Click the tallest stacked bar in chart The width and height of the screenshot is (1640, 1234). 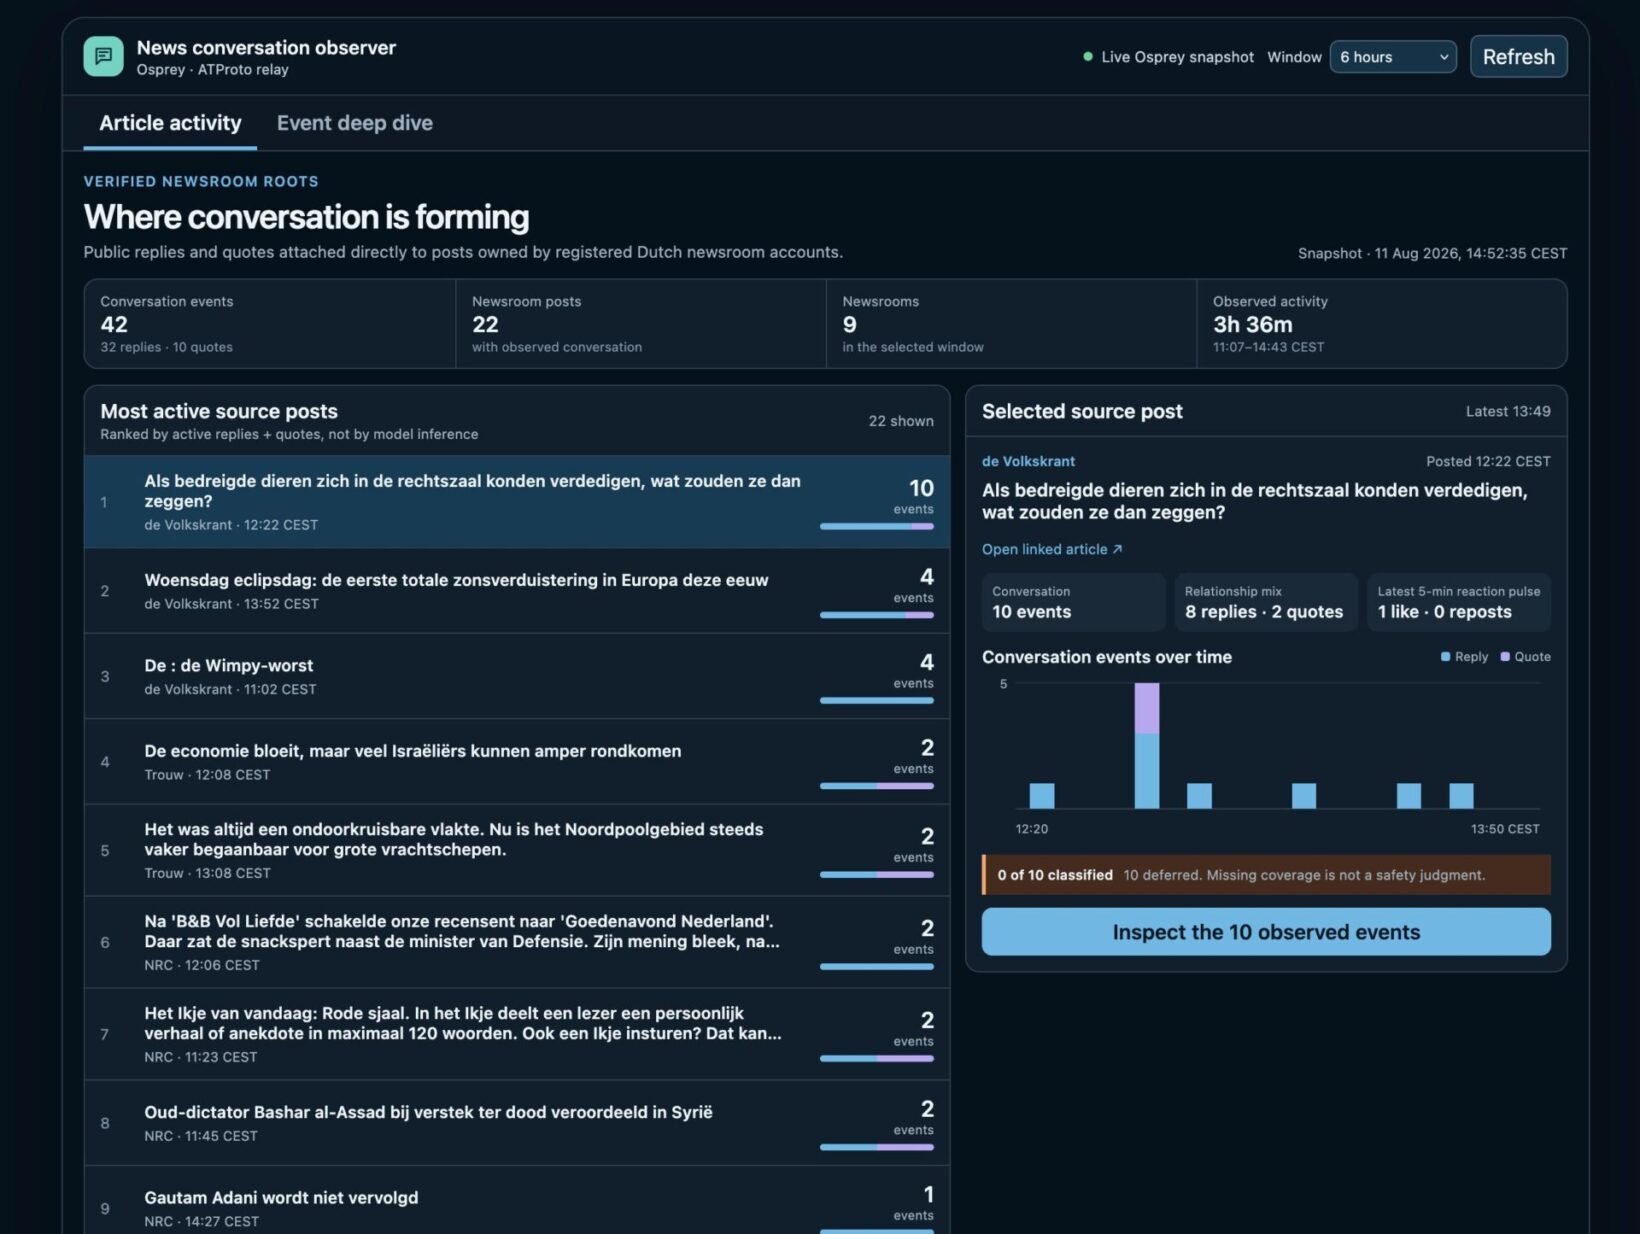[1147, 746]
